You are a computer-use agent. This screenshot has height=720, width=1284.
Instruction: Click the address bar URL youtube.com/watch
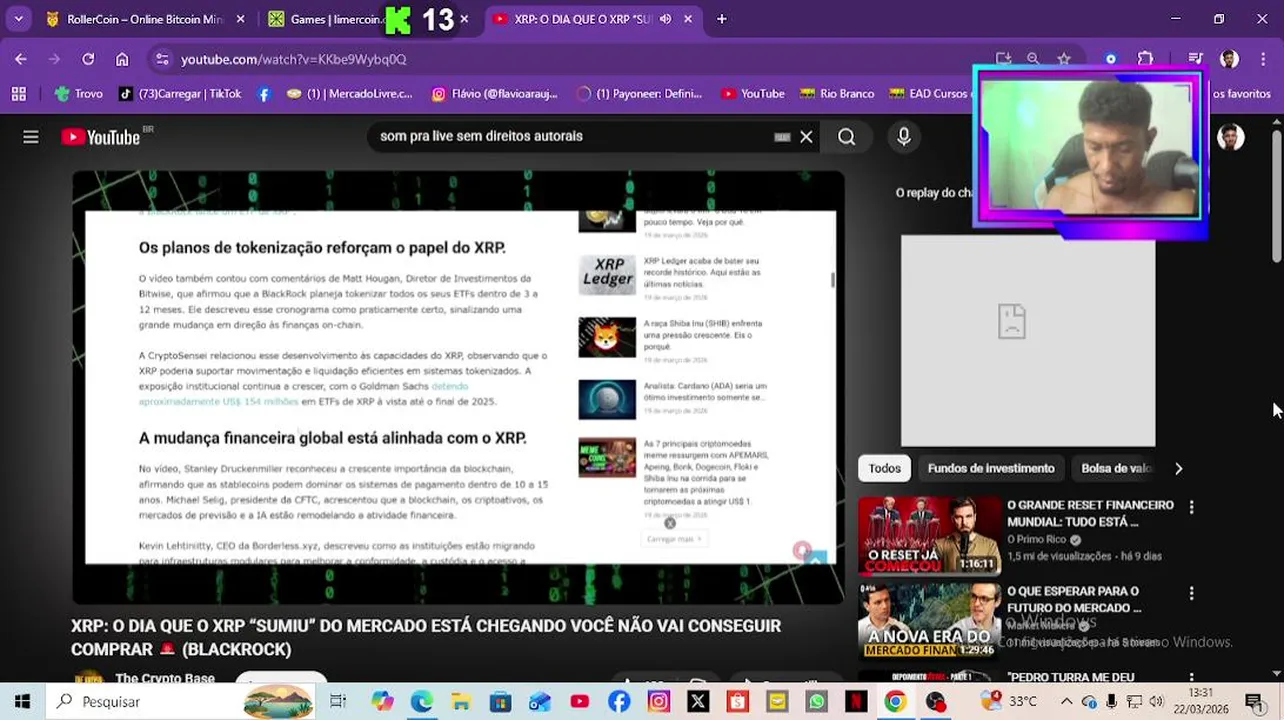point(293,59)
